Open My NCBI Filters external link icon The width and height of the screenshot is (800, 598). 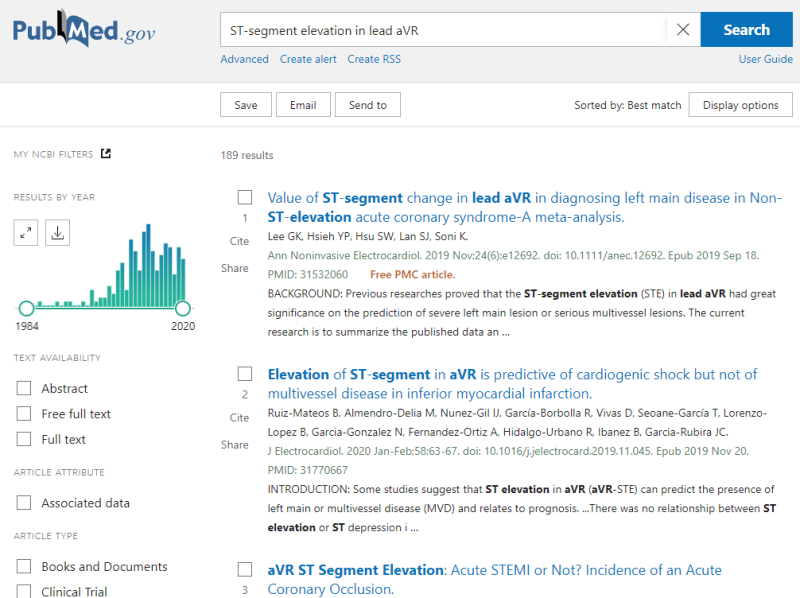[x=106, y=154]
